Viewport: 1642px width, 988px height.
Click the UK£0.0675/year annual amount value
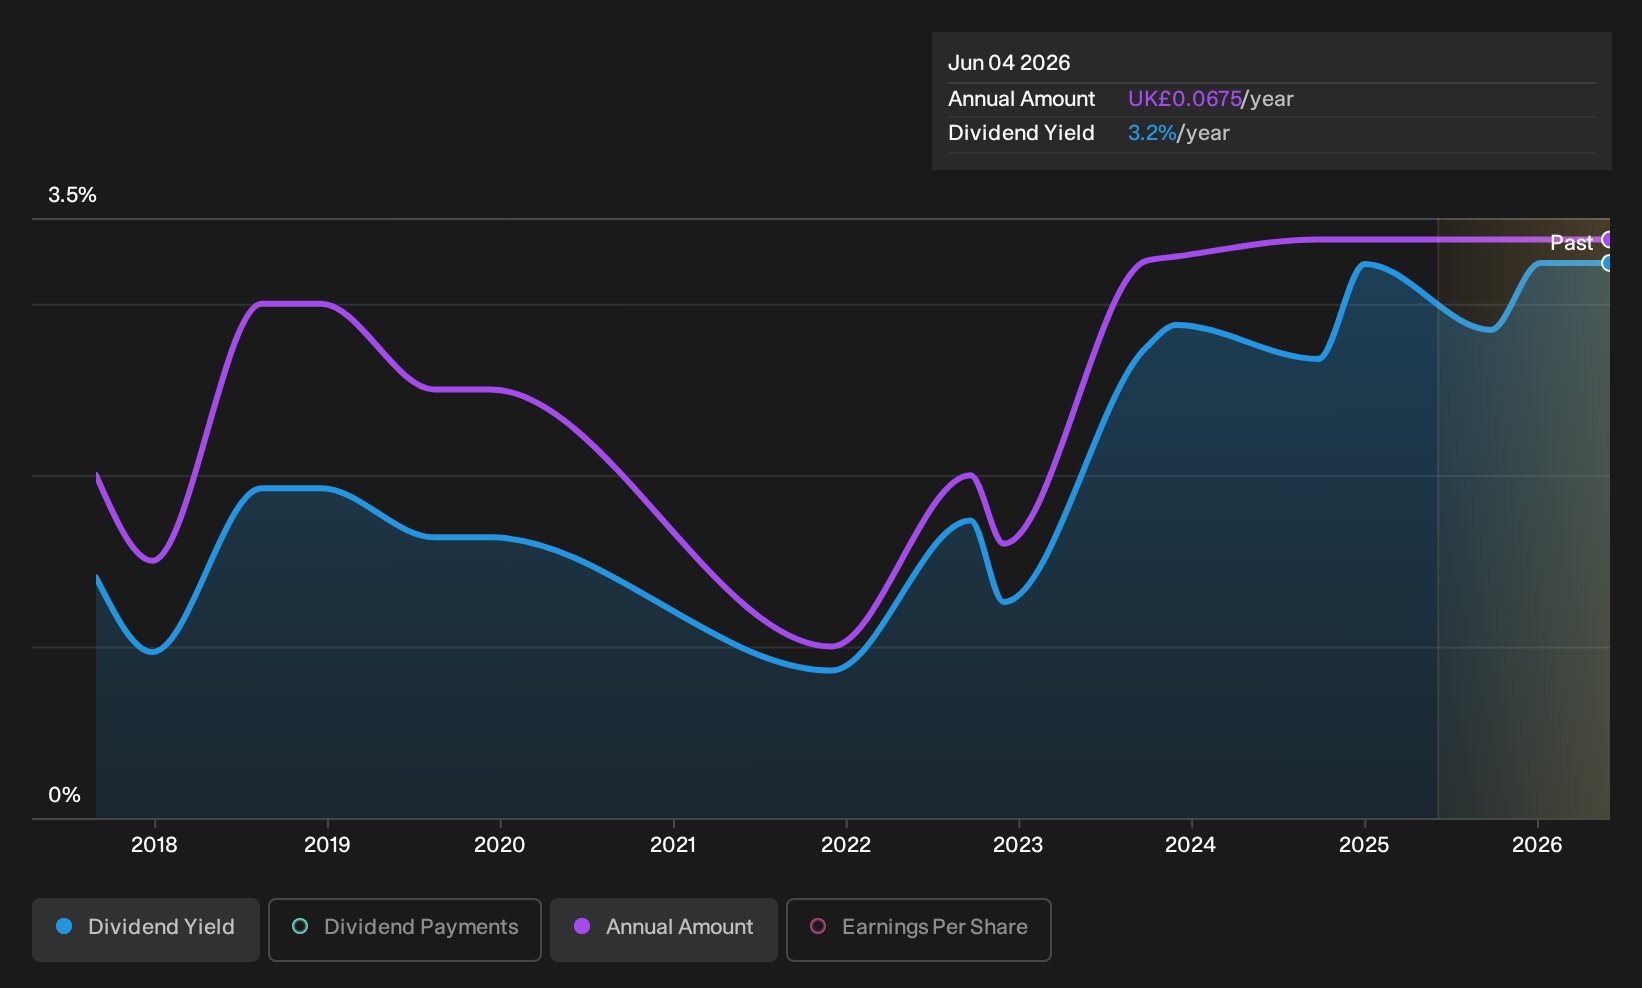coord(1210,99)
